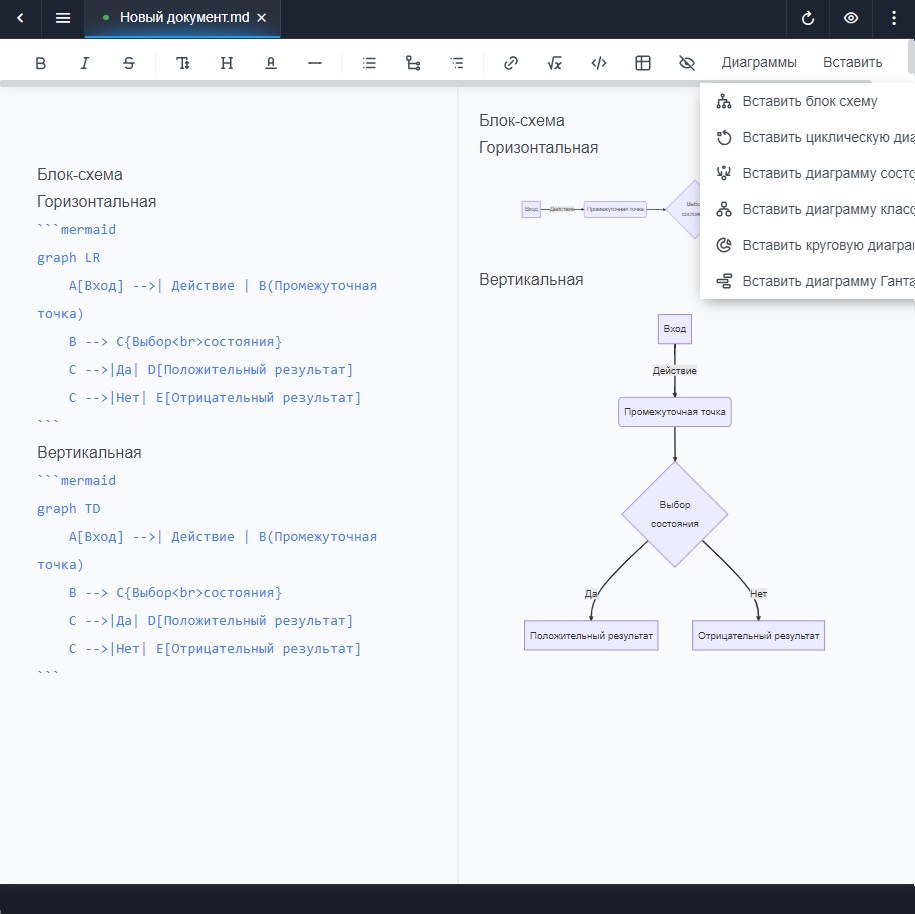This screenshot has width=915, height=914.
Task: Insert a bulleted list
Action: pos(369,63)
